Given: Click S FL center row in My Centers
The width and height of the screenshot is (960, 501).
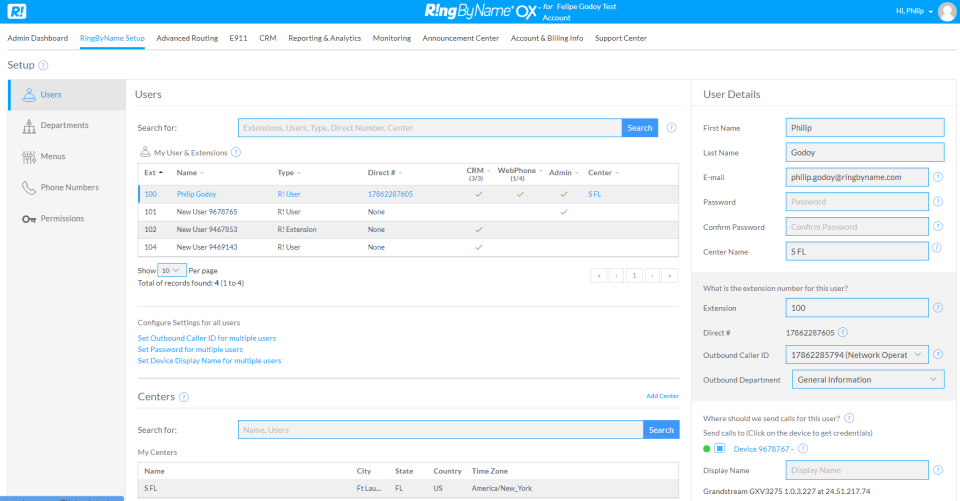Looking at the screenshot, I should click(x=408, y=488).
